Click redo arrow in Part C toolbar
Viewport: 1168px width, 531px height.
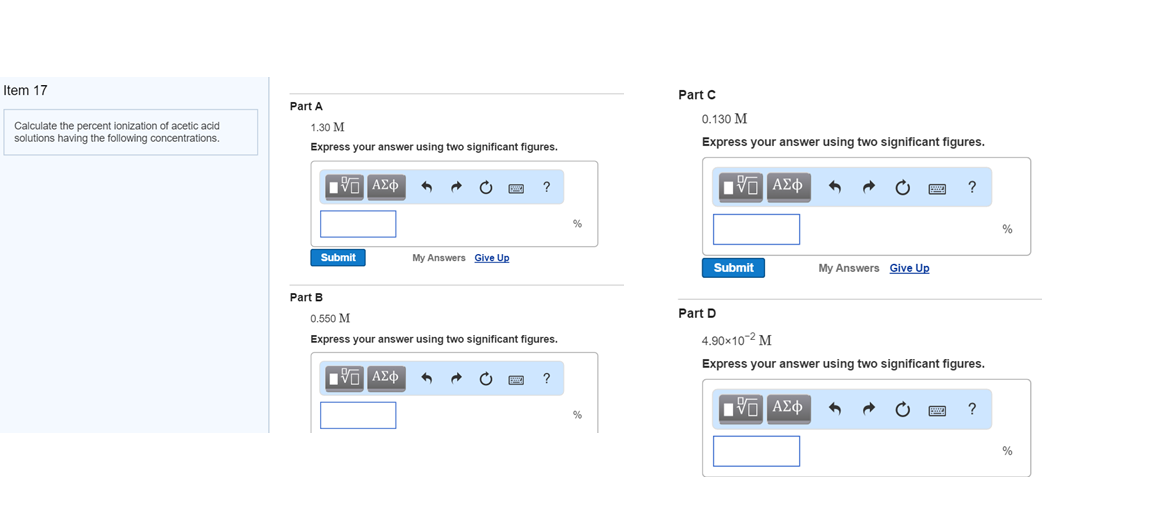tap(869, 188)
